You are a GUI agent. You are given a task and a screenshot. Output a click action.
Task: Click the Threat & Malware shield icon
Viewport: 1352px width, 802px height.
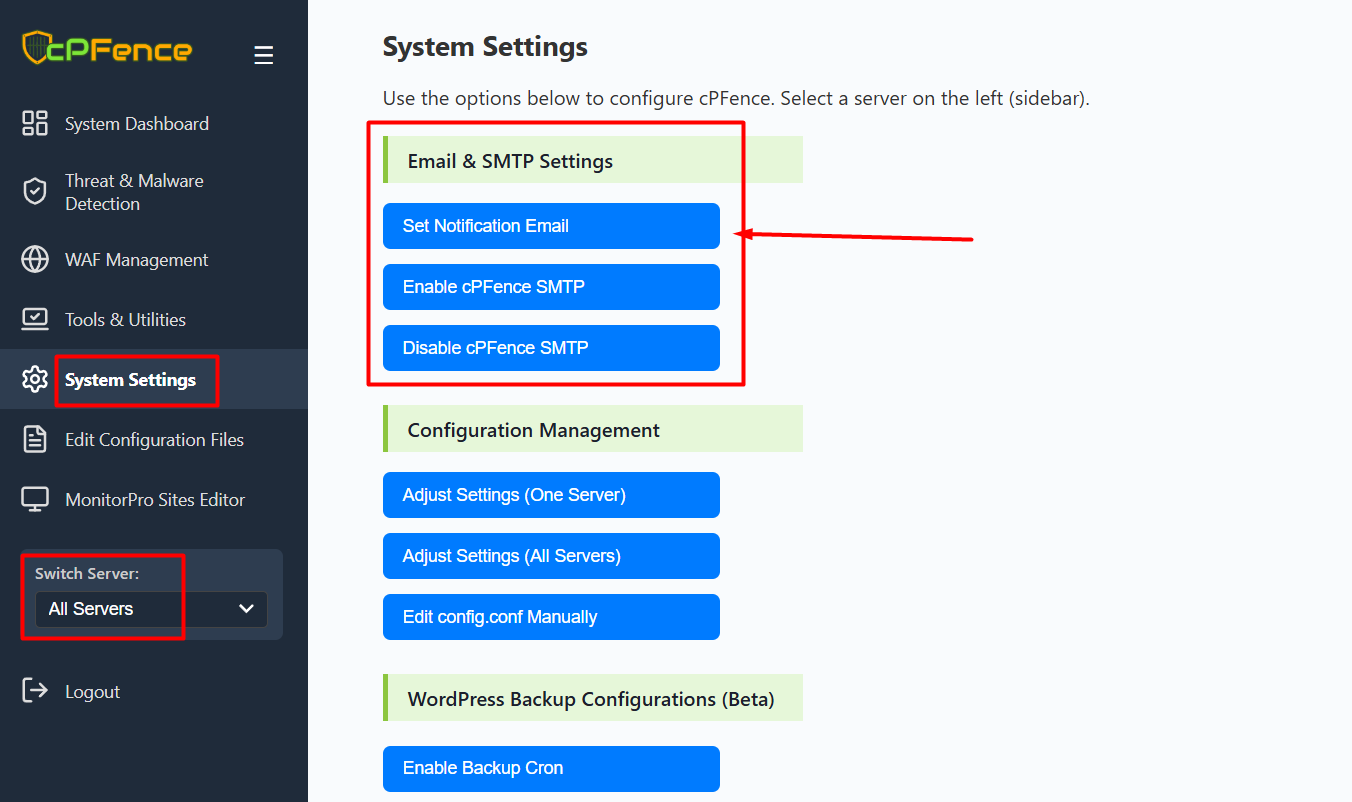pyautogui.click(x=35, y=192)
